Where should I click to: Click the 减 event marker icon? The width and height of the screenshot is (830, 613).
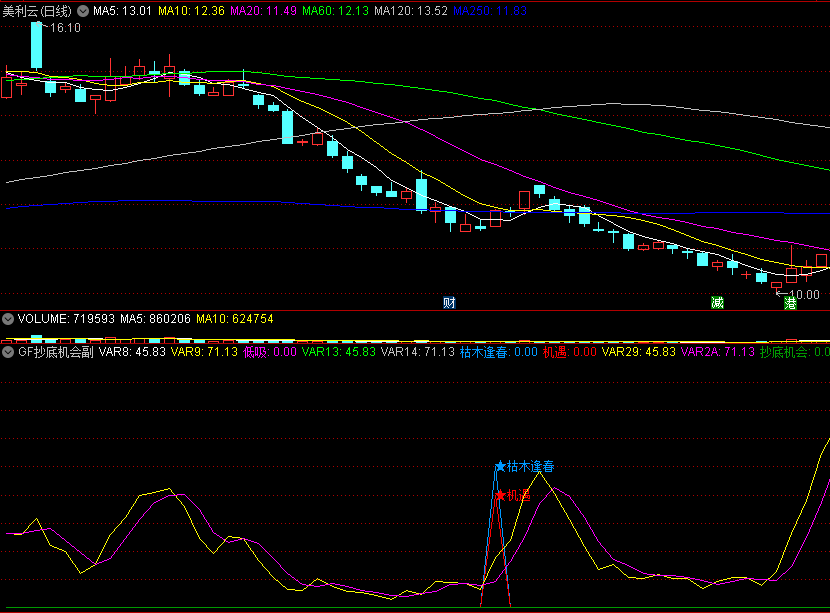pos(717,303)
